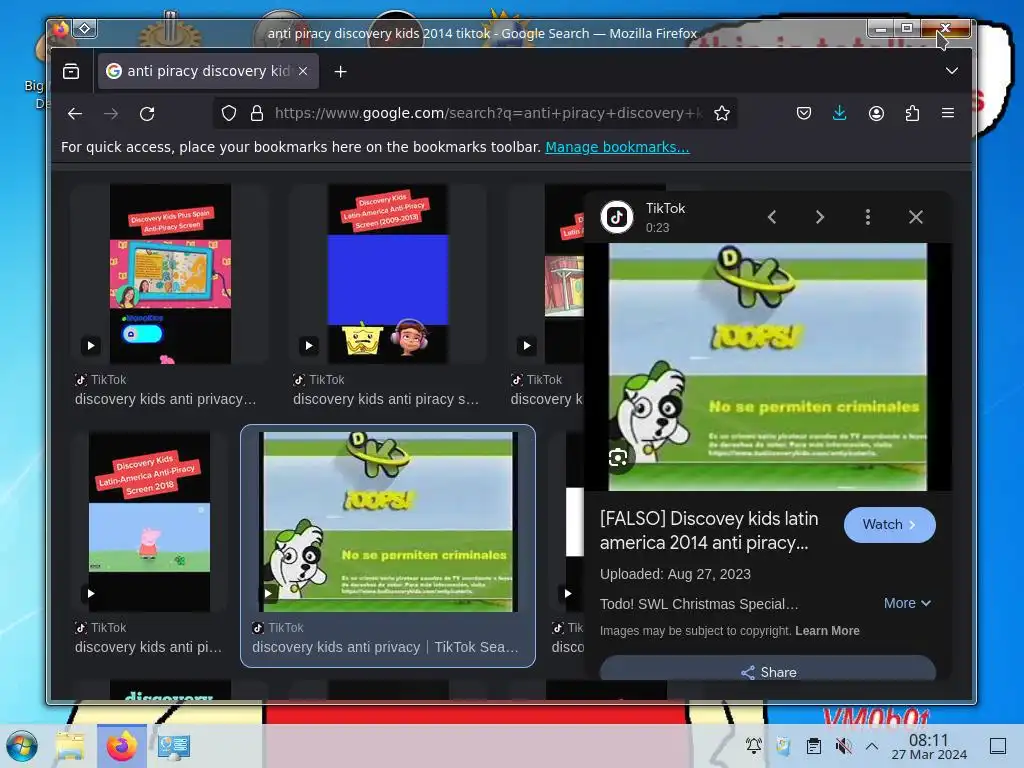Open the Learn More copyright link
The width and height of the screenshot is (1024, 768).
(x=827, y=631)
